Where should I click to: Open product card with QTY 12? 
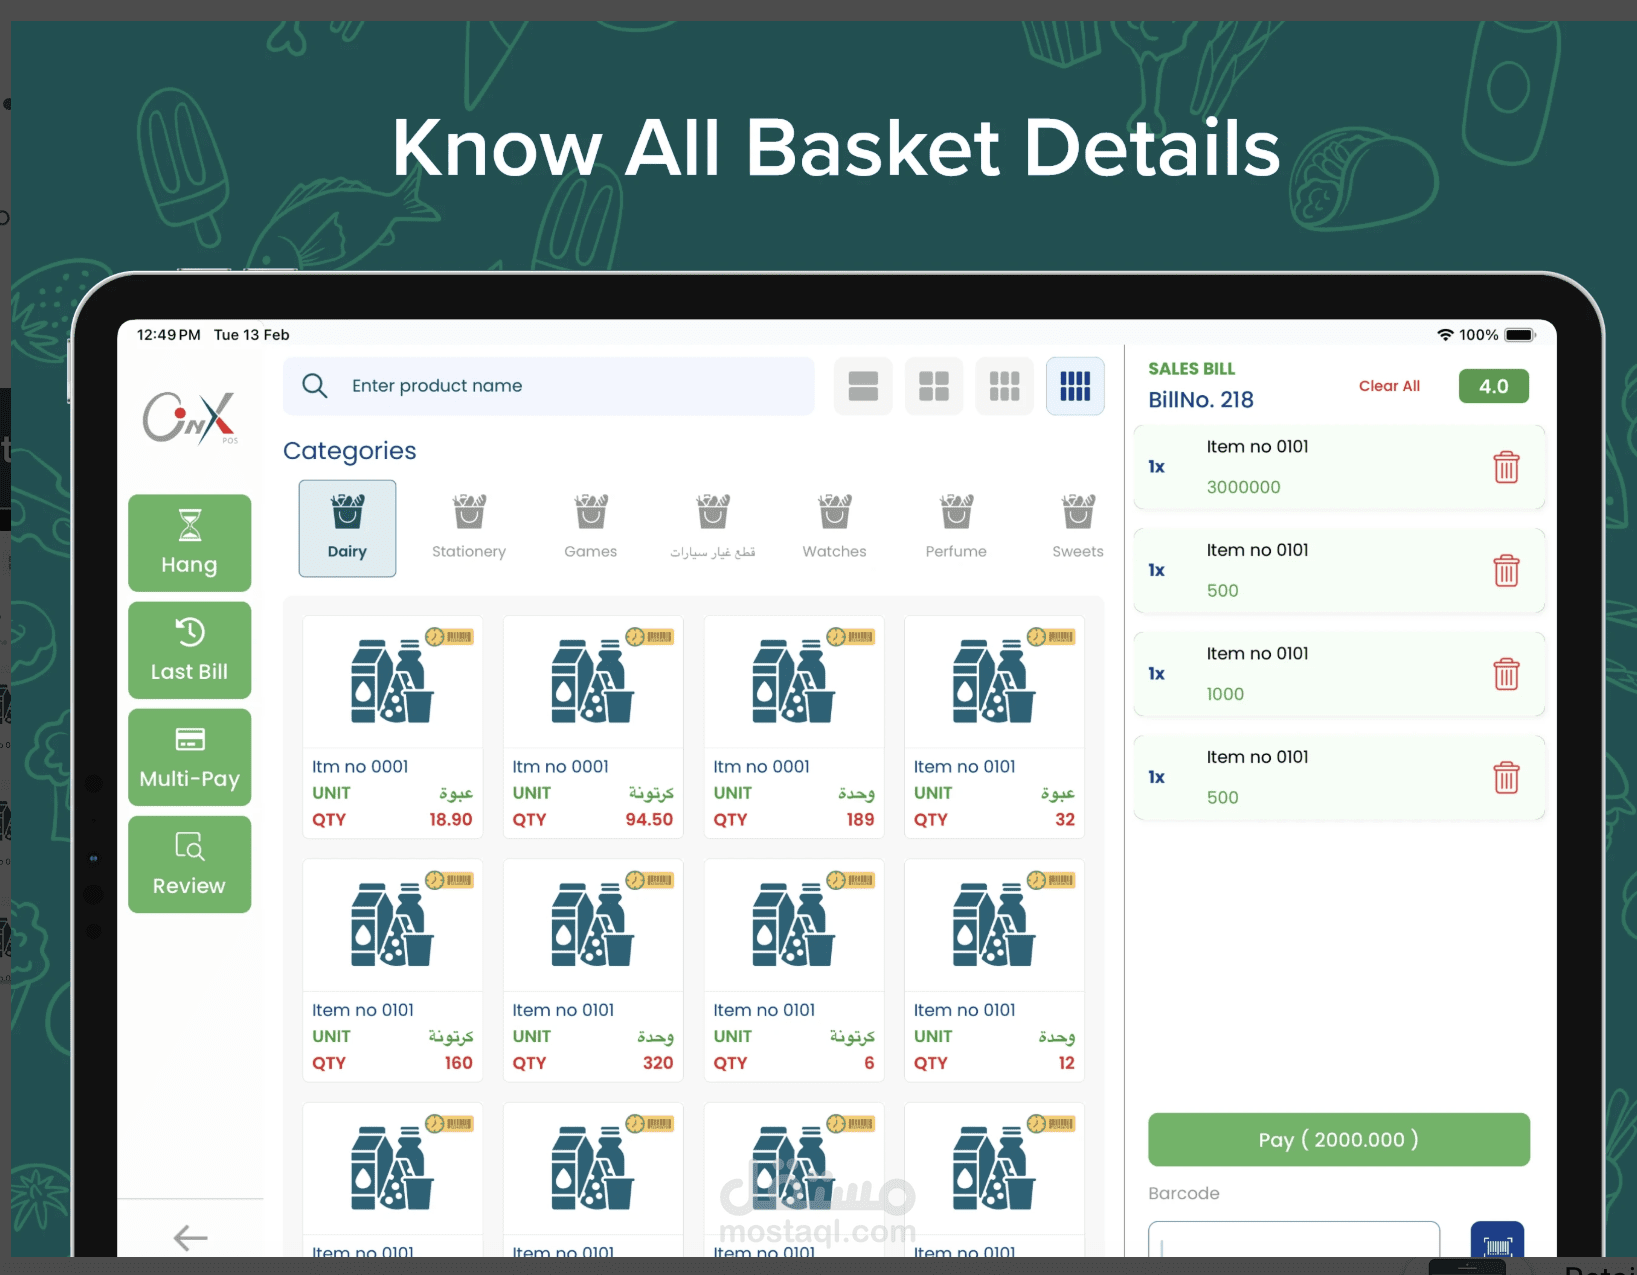click(x=994, y=971)
